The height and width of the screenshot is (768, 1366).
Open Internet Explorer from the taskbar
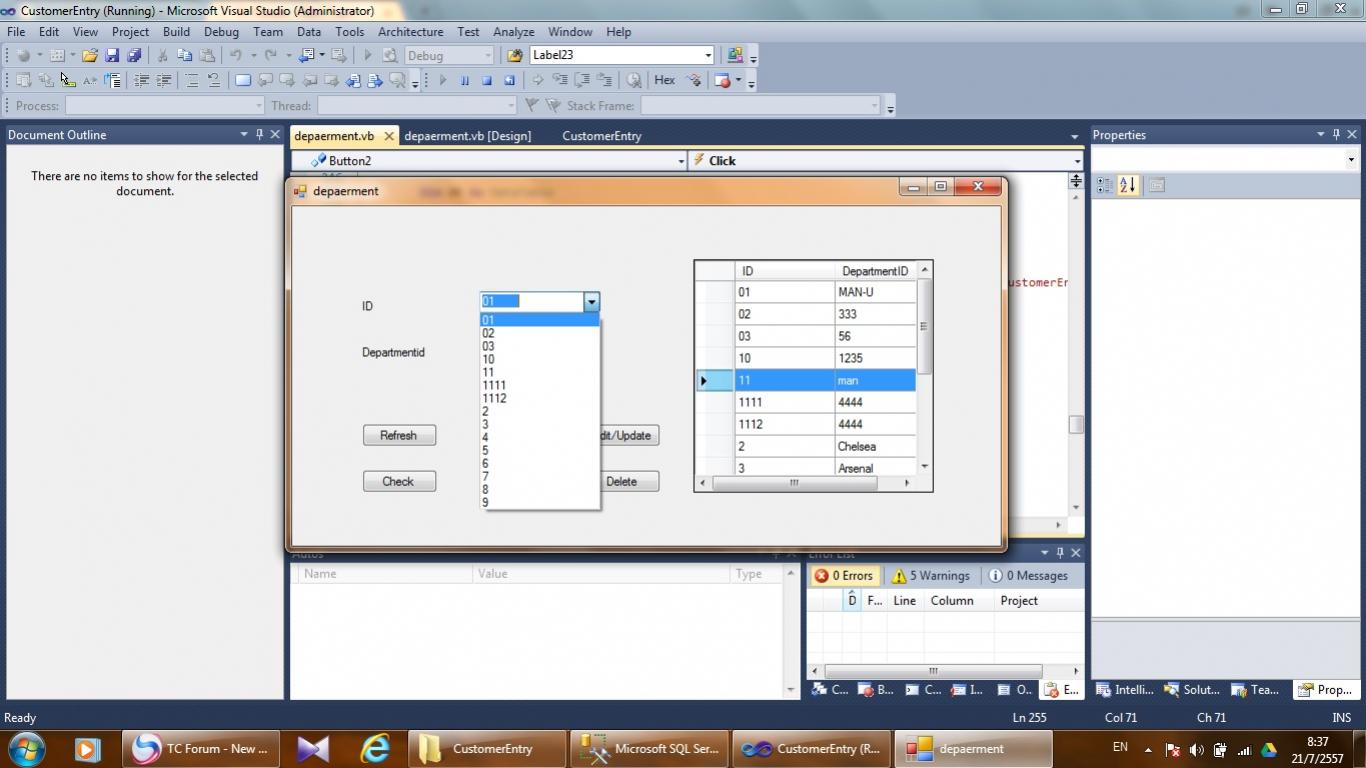[x=375, y=748]
